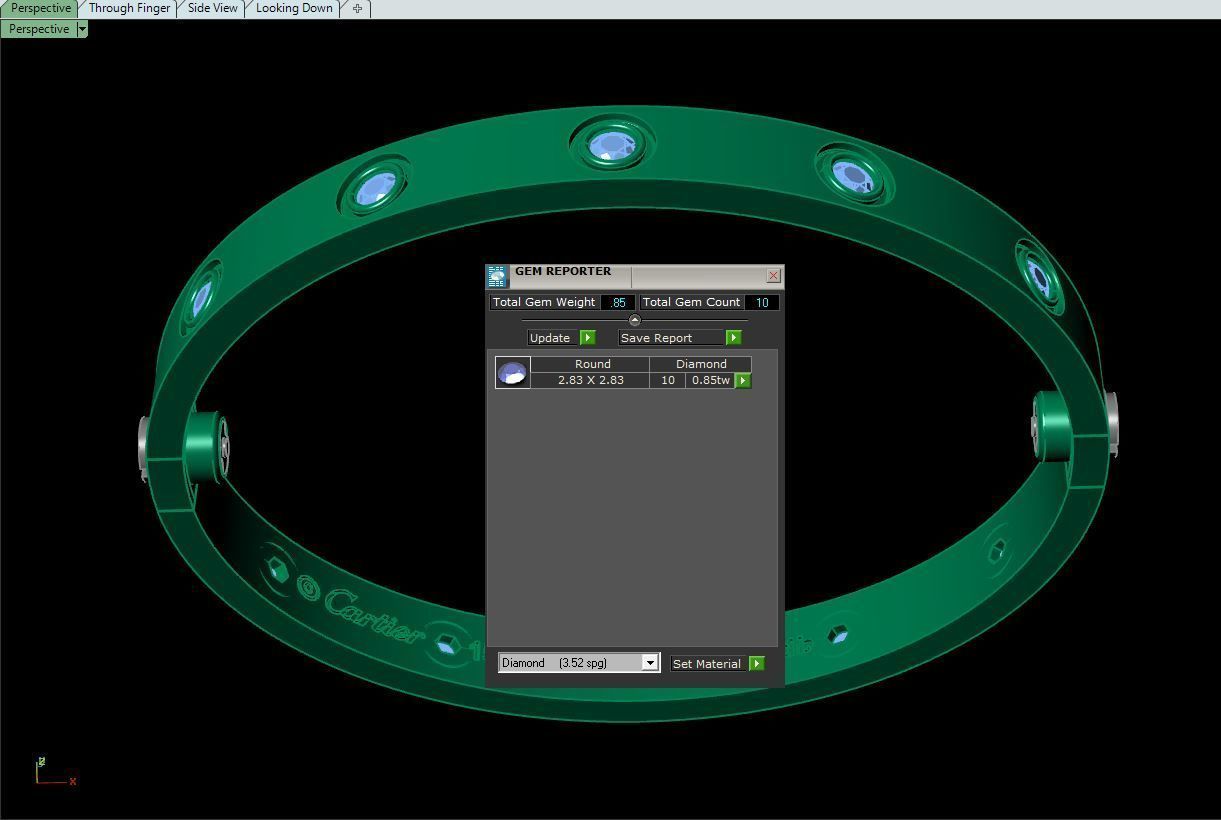The width and height of the screenshot is (1221, 820).
Task: Select the Perspective tab
Action: 41,8
